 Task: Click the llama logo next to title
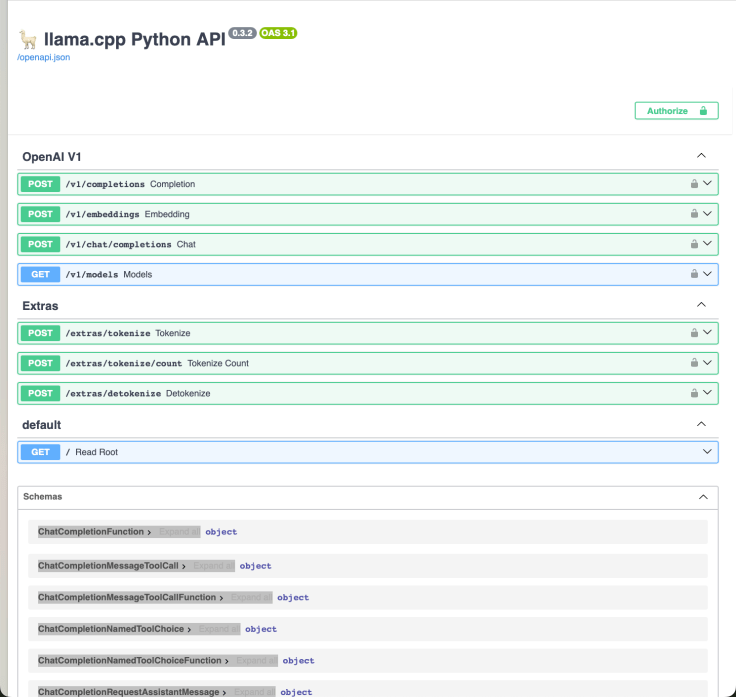click(28, 39)
